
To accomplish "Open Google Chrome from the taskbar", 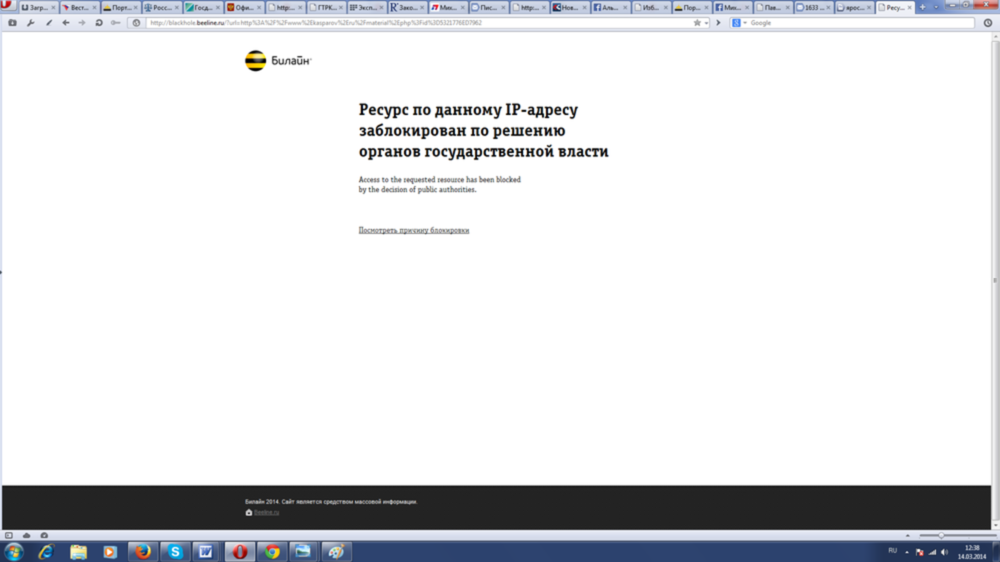I will coord(272,552).
